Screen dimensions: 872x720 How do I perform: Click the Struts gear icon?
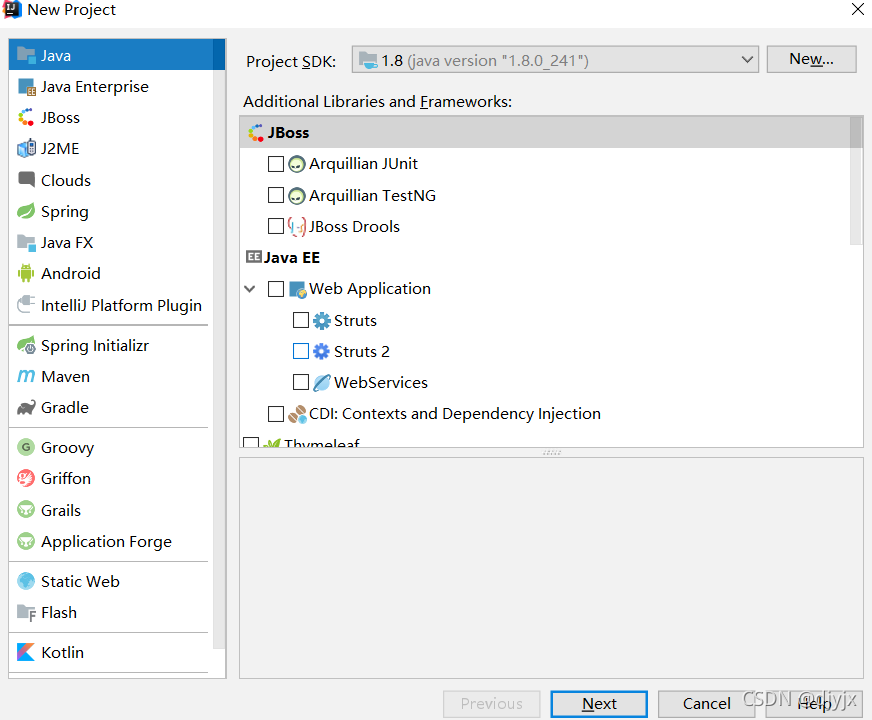point(321,320)
